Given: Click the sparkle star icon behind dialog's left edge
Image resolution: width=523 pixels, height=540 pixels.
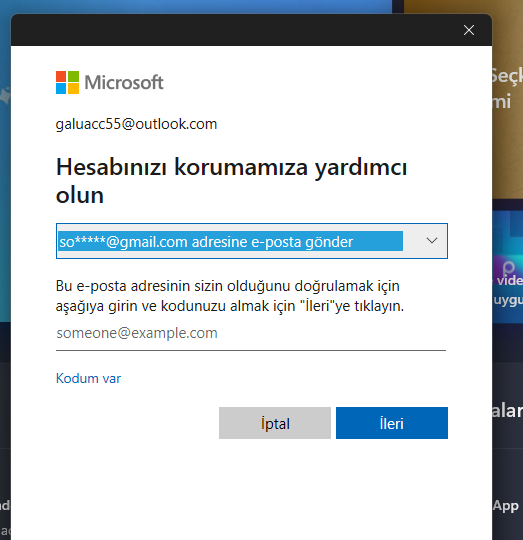Looking at the screenshot, I should (5, 96).
